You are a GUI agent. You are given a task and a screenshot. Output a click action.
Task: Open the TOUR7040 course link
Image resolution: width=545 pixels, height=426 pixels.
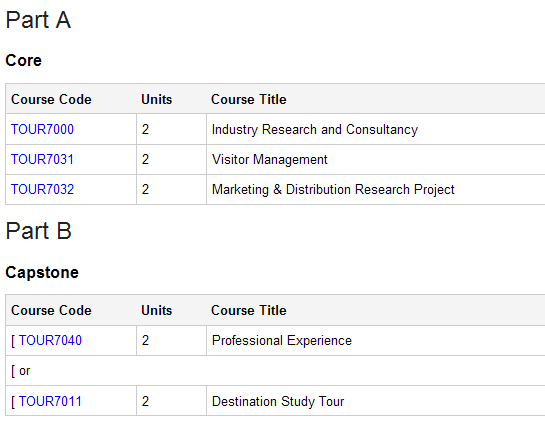pos(50,340)
